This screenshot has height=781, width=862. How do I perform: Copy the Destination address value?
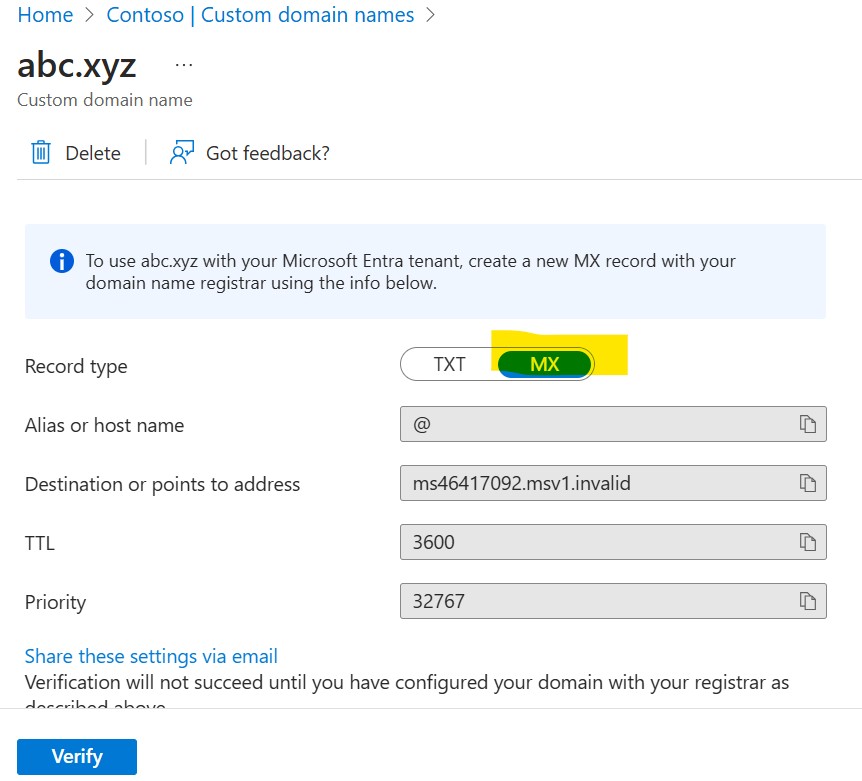807,483
